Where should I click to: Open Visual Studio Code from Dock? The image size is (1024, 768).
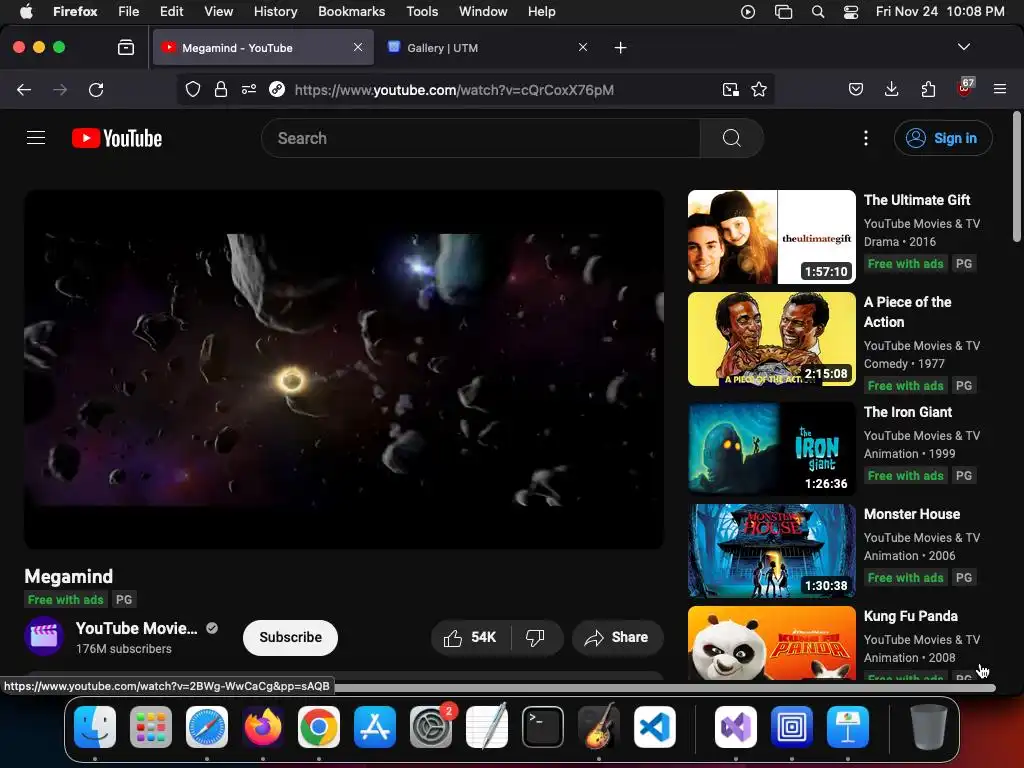(654, 727)
